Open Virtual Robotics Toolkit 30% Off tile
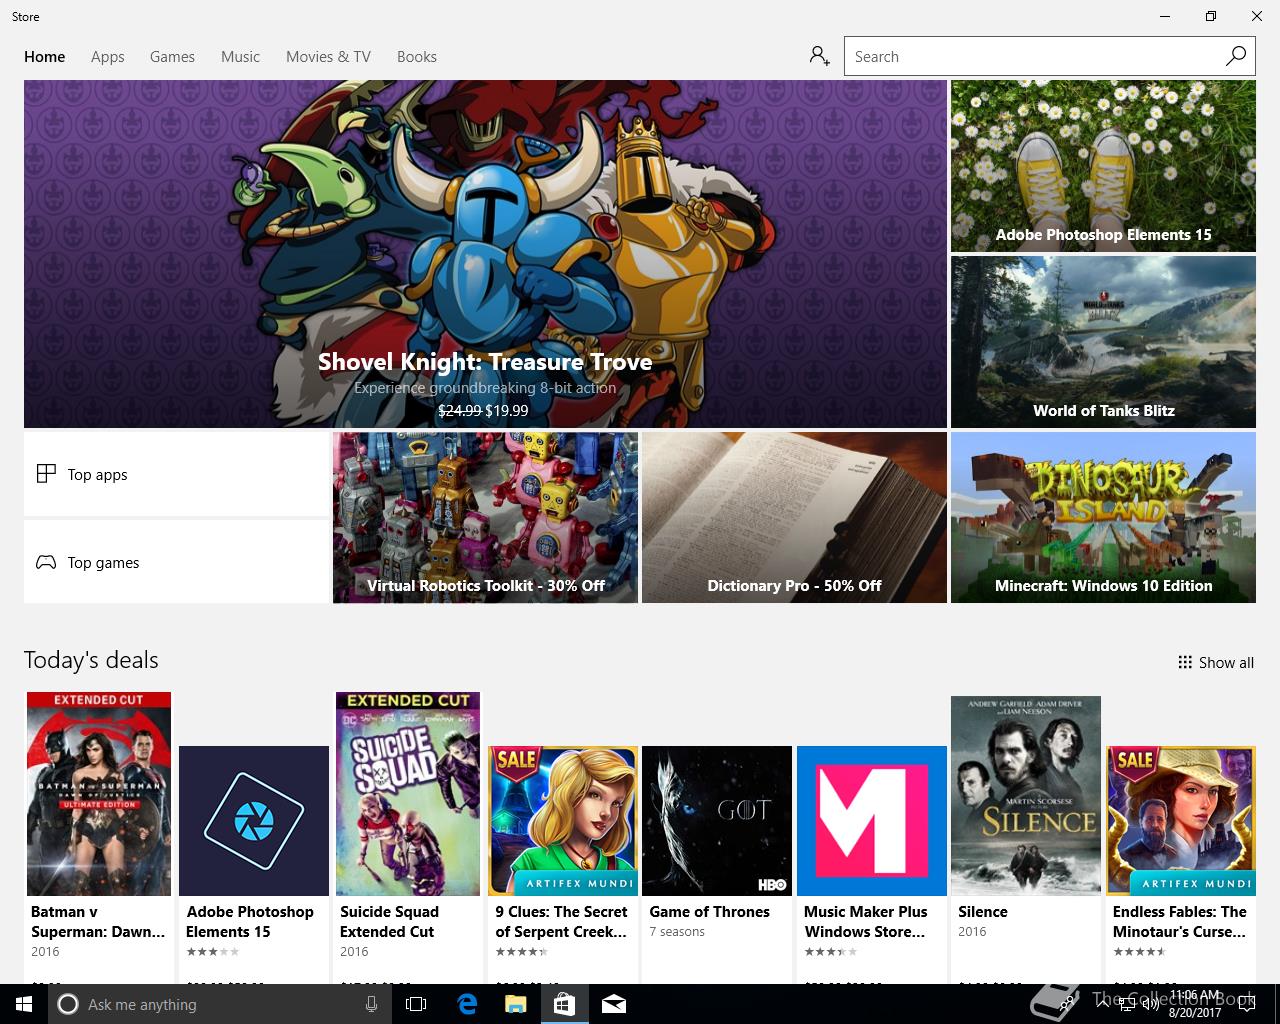1280x1024 pixels. pos(485,517)
